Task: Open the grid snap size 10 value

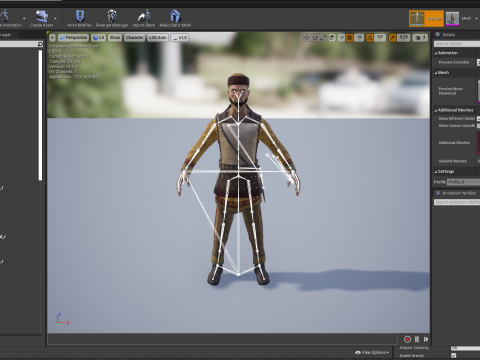Action: click(x=359, y=38)
